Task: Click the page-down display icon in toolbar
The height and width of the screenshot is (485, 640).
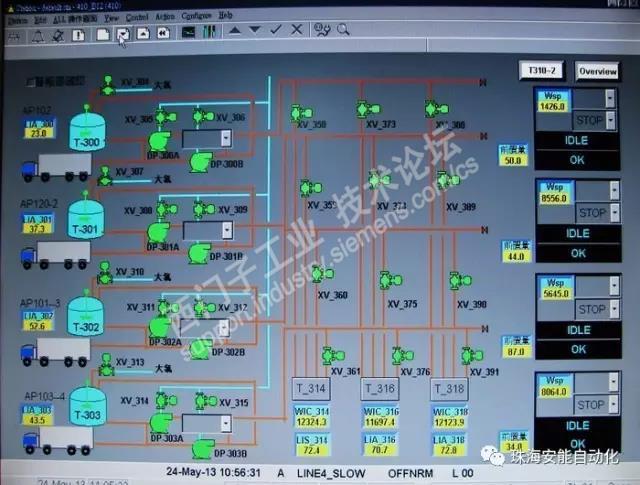Action: click(x=123, y=34)
